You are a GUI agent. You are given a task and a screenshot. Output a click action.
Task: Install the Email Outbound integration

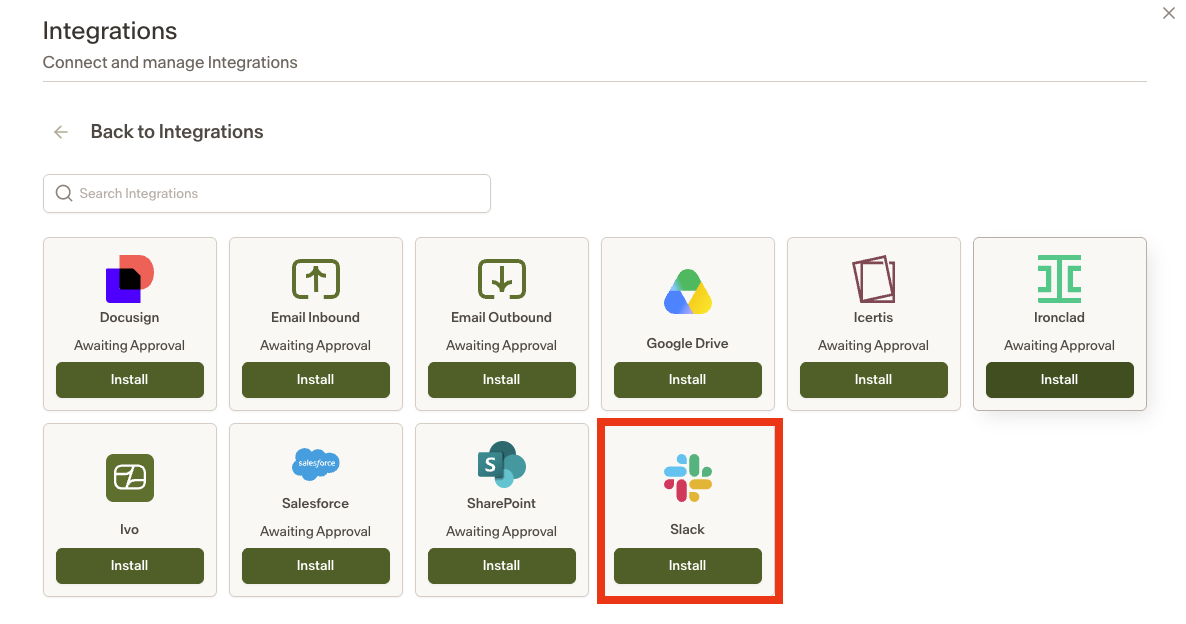(501, 380)
